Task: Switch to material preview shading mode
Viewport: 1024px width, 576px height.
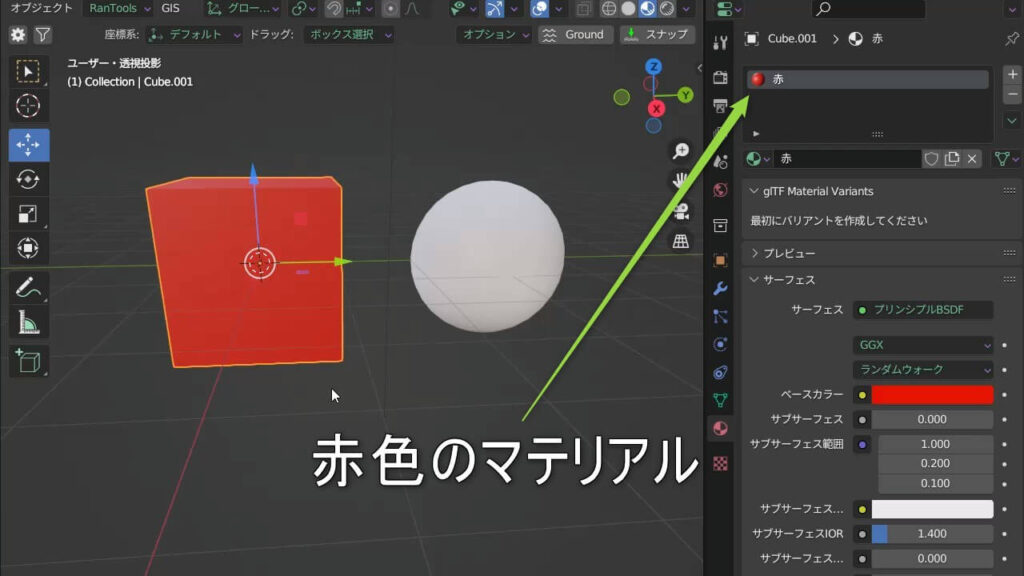Action: (647, 8)
